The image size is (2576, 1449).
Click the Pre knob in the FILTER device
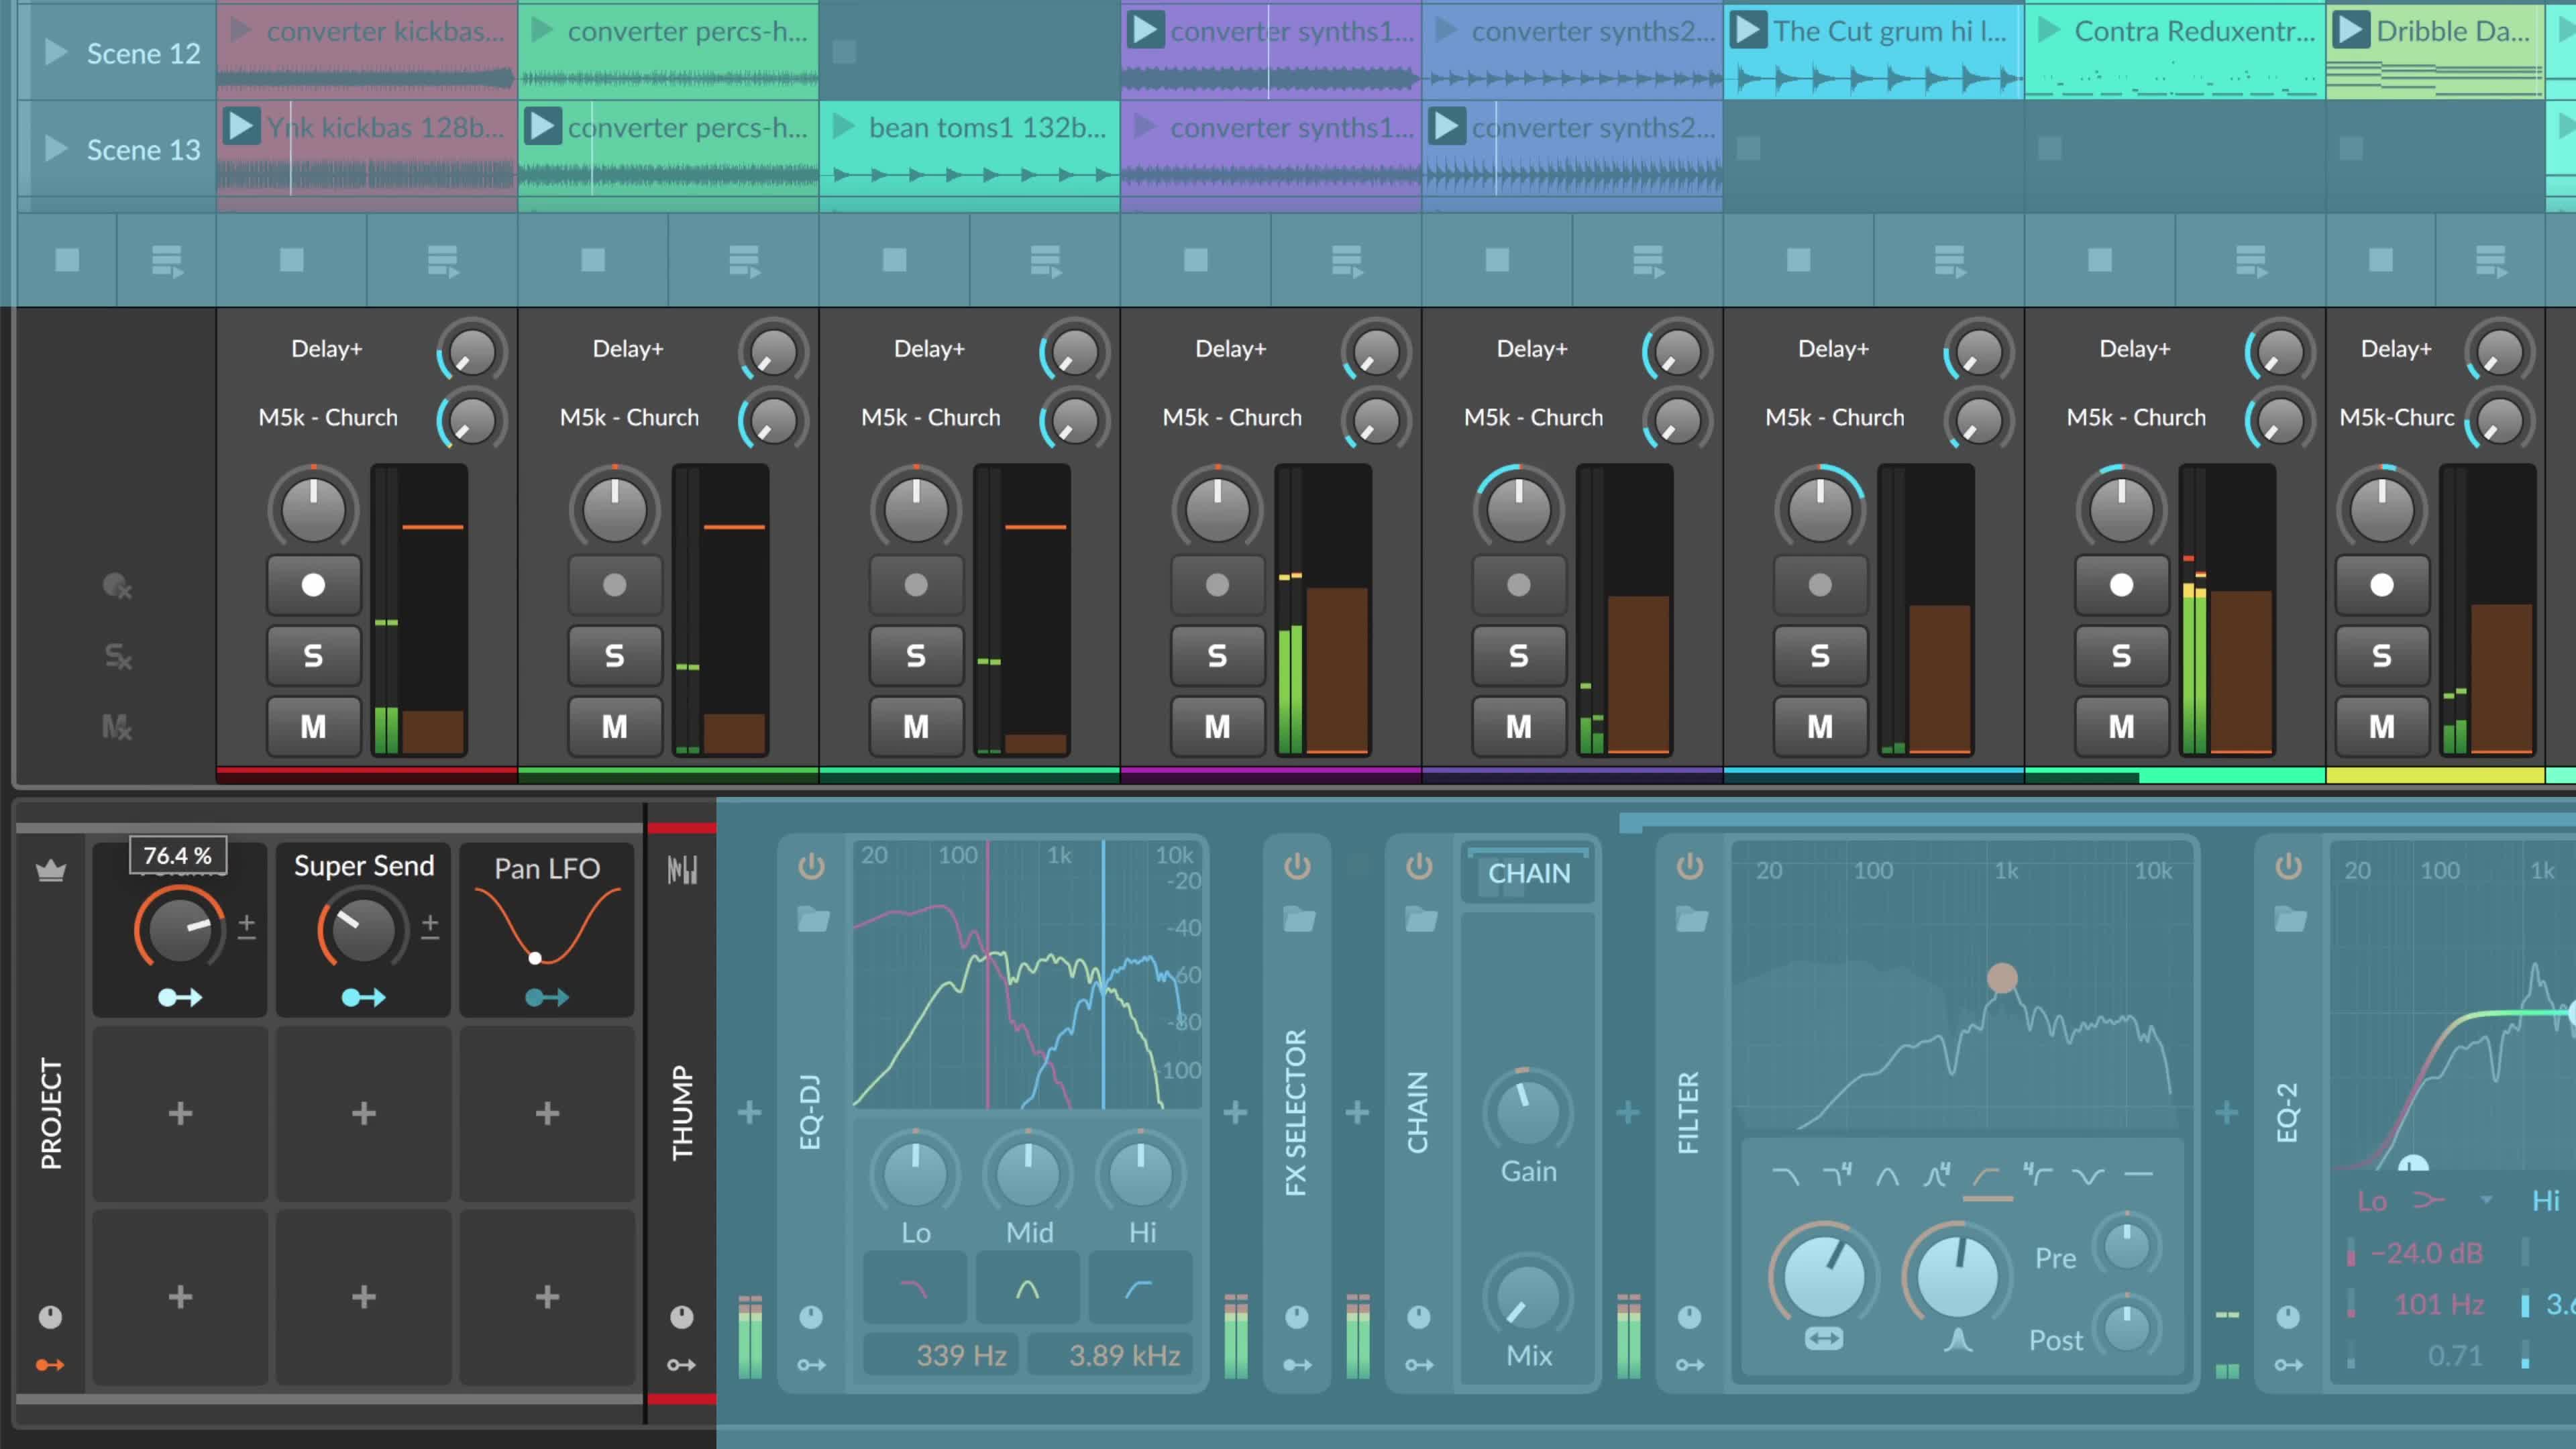2127,1246
